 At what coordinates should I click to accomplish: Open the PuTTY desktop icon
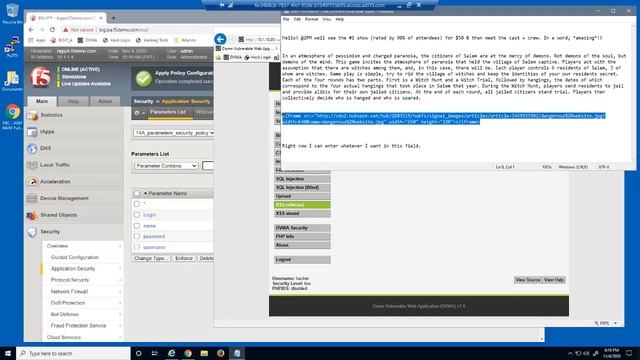(12, 45)
